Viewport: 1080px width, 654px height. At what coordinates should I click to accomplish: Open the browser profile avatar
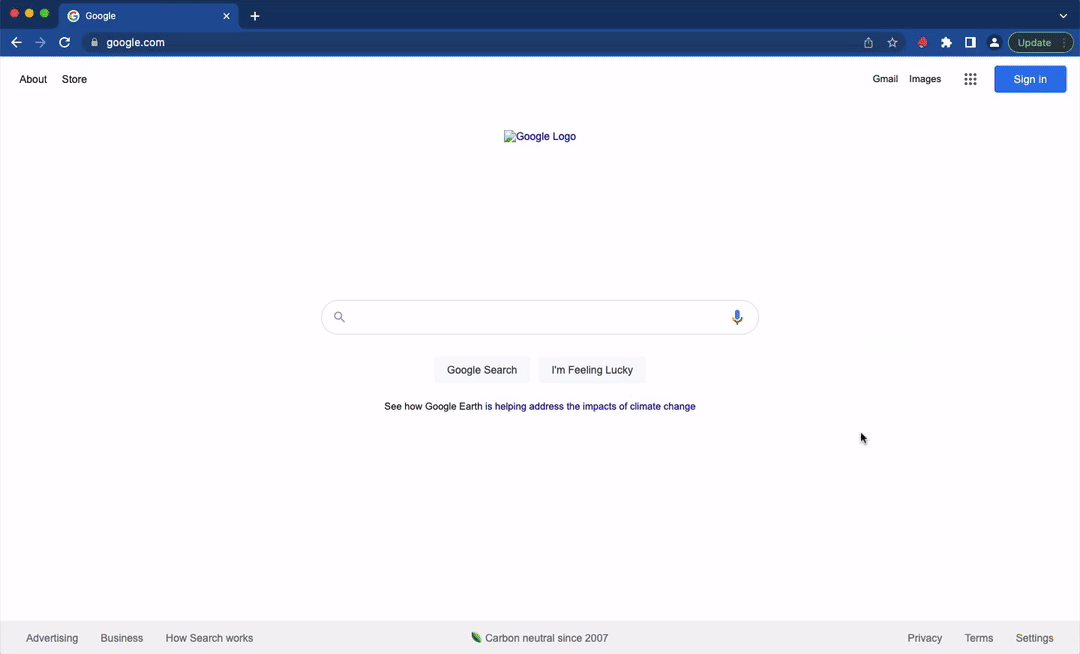click(x=994, y=42)
